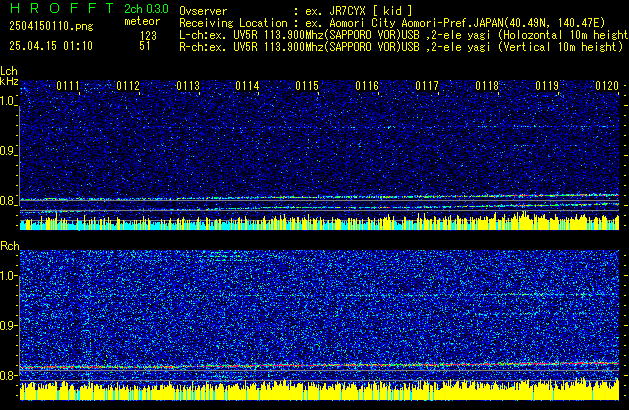Viewport: 629px width, 410px height.
Task: Click the Rch 0.8 kHz axis label
Action: point(8,375)
